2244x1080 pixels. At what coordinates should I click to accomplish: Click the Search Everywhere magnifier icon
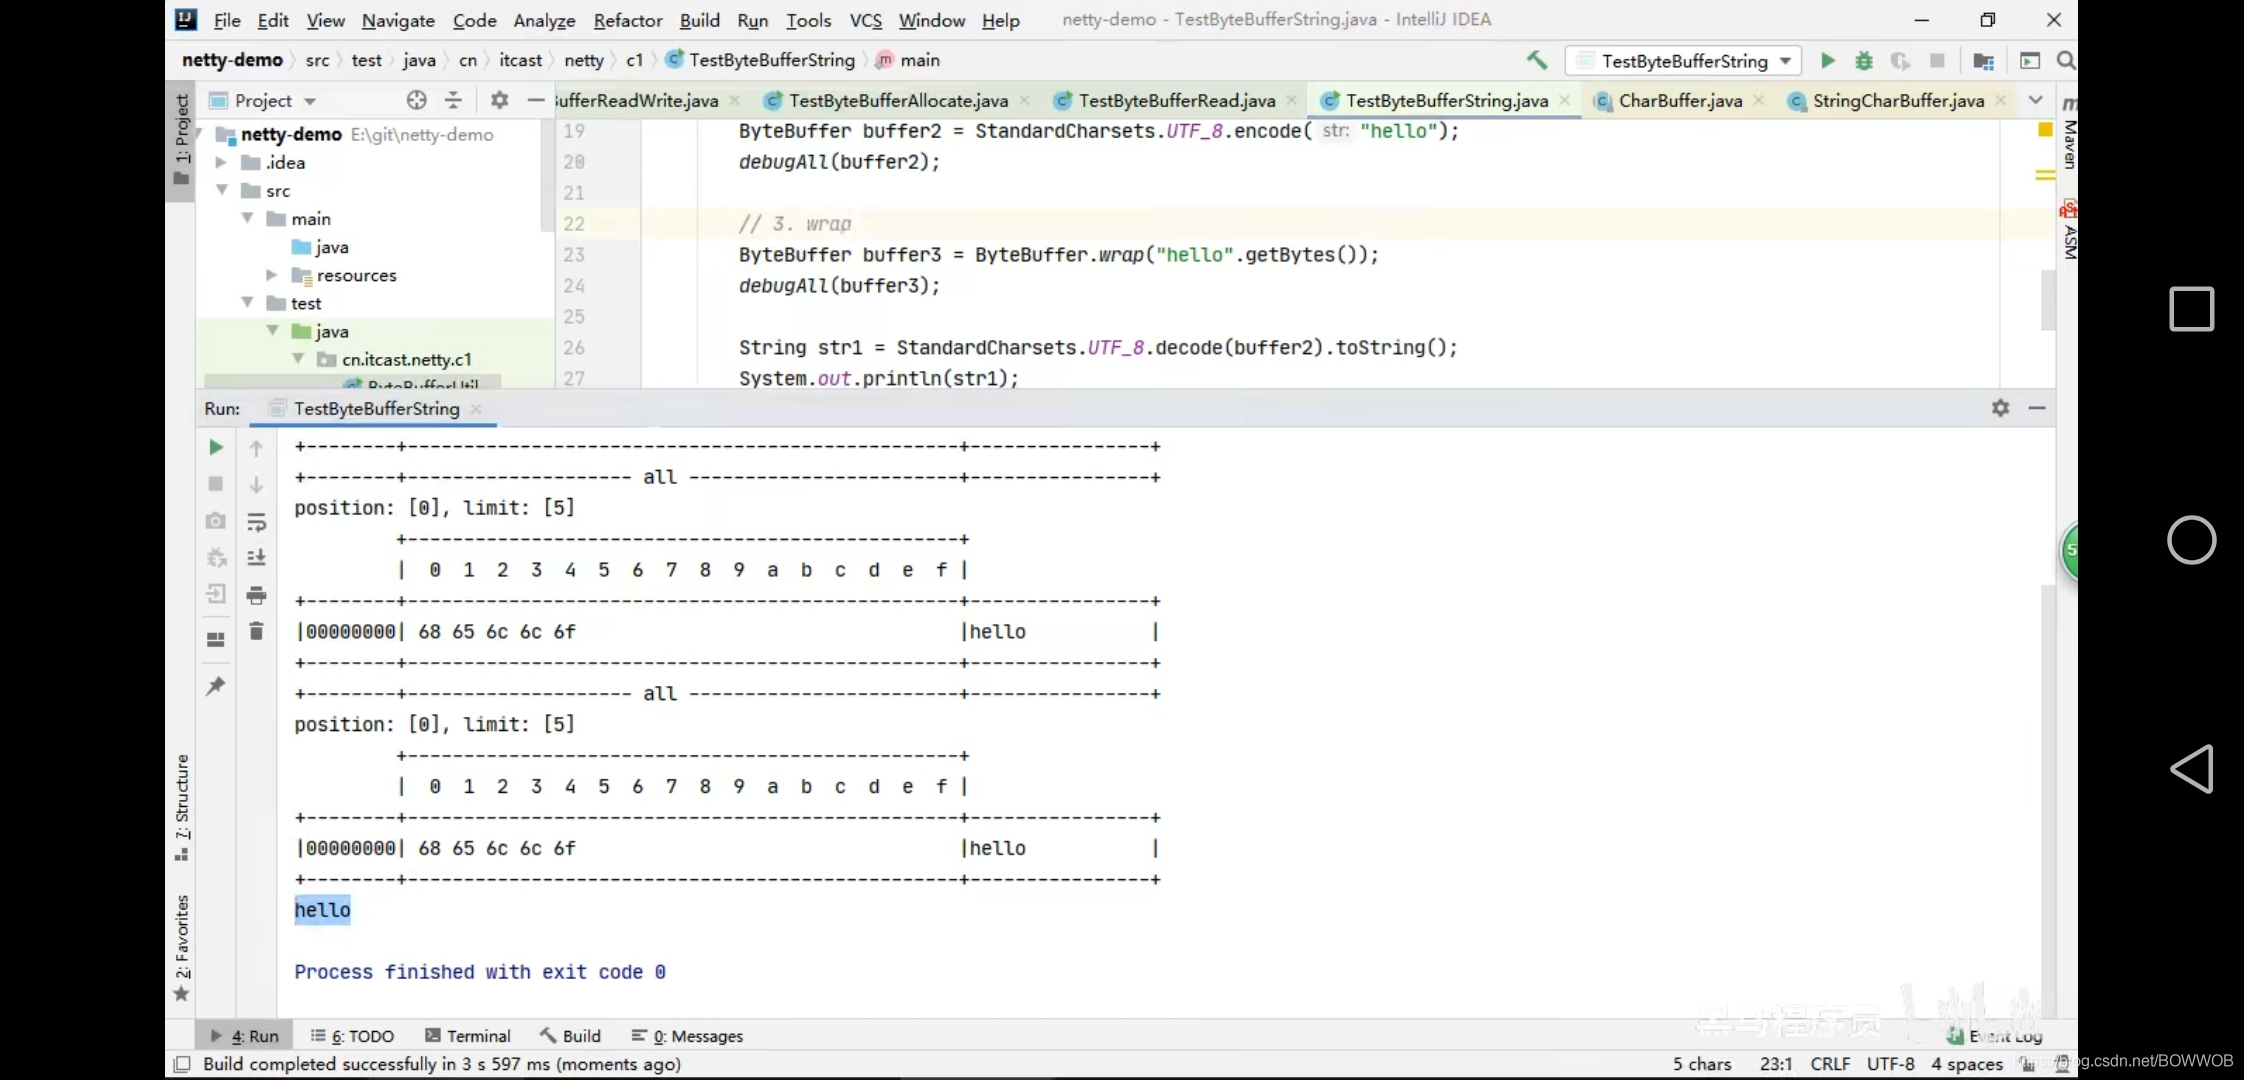click(x=2066, y=61)
